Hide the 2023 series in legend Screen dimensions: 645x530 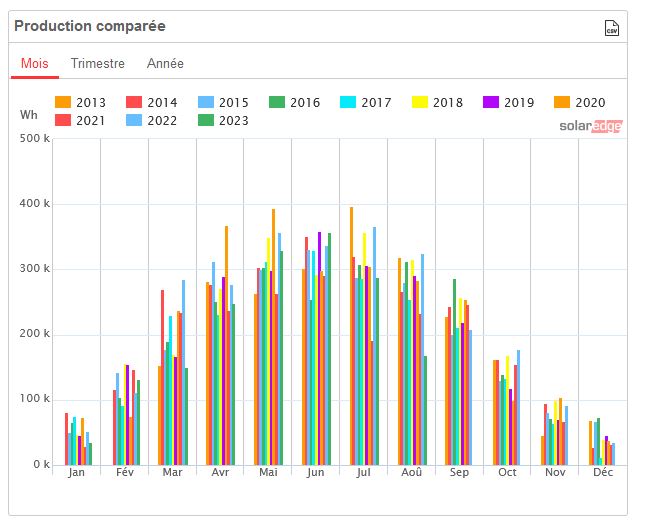(x=223, y=120)
